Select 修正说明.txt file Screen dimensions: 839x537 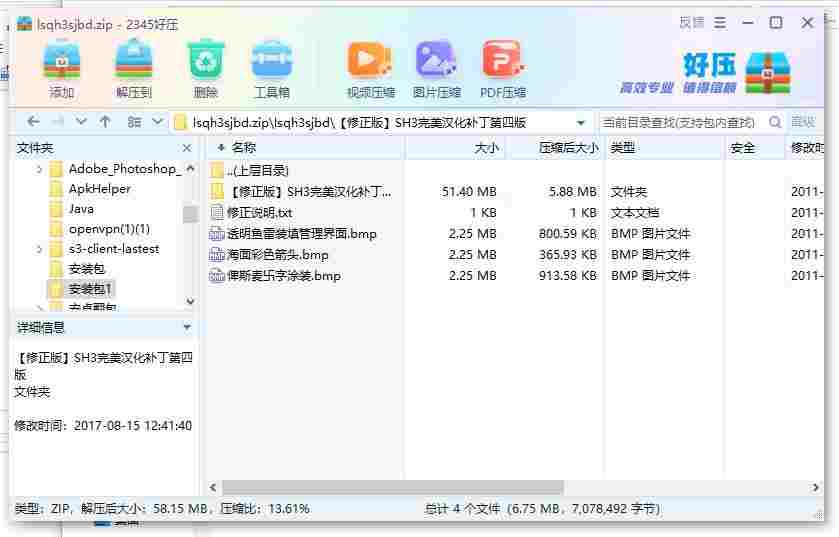tap(515, 213)
